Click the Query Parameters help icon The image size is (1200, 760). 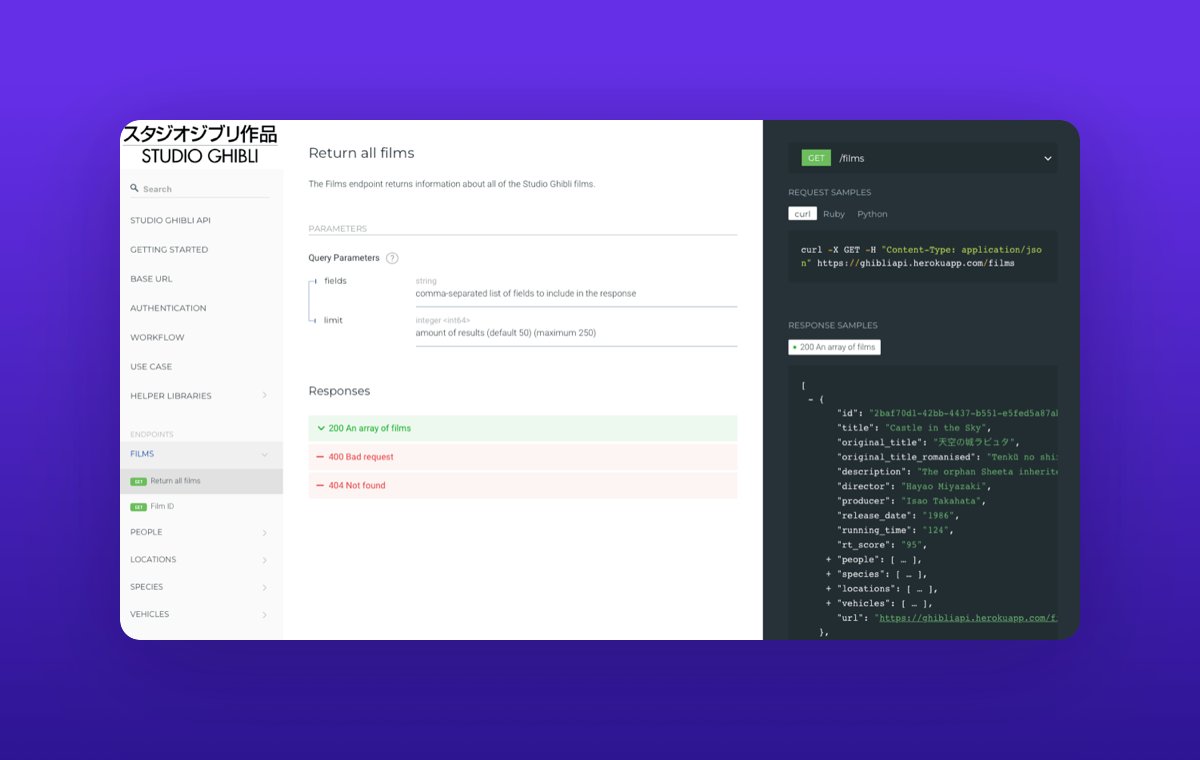point(392,258)
